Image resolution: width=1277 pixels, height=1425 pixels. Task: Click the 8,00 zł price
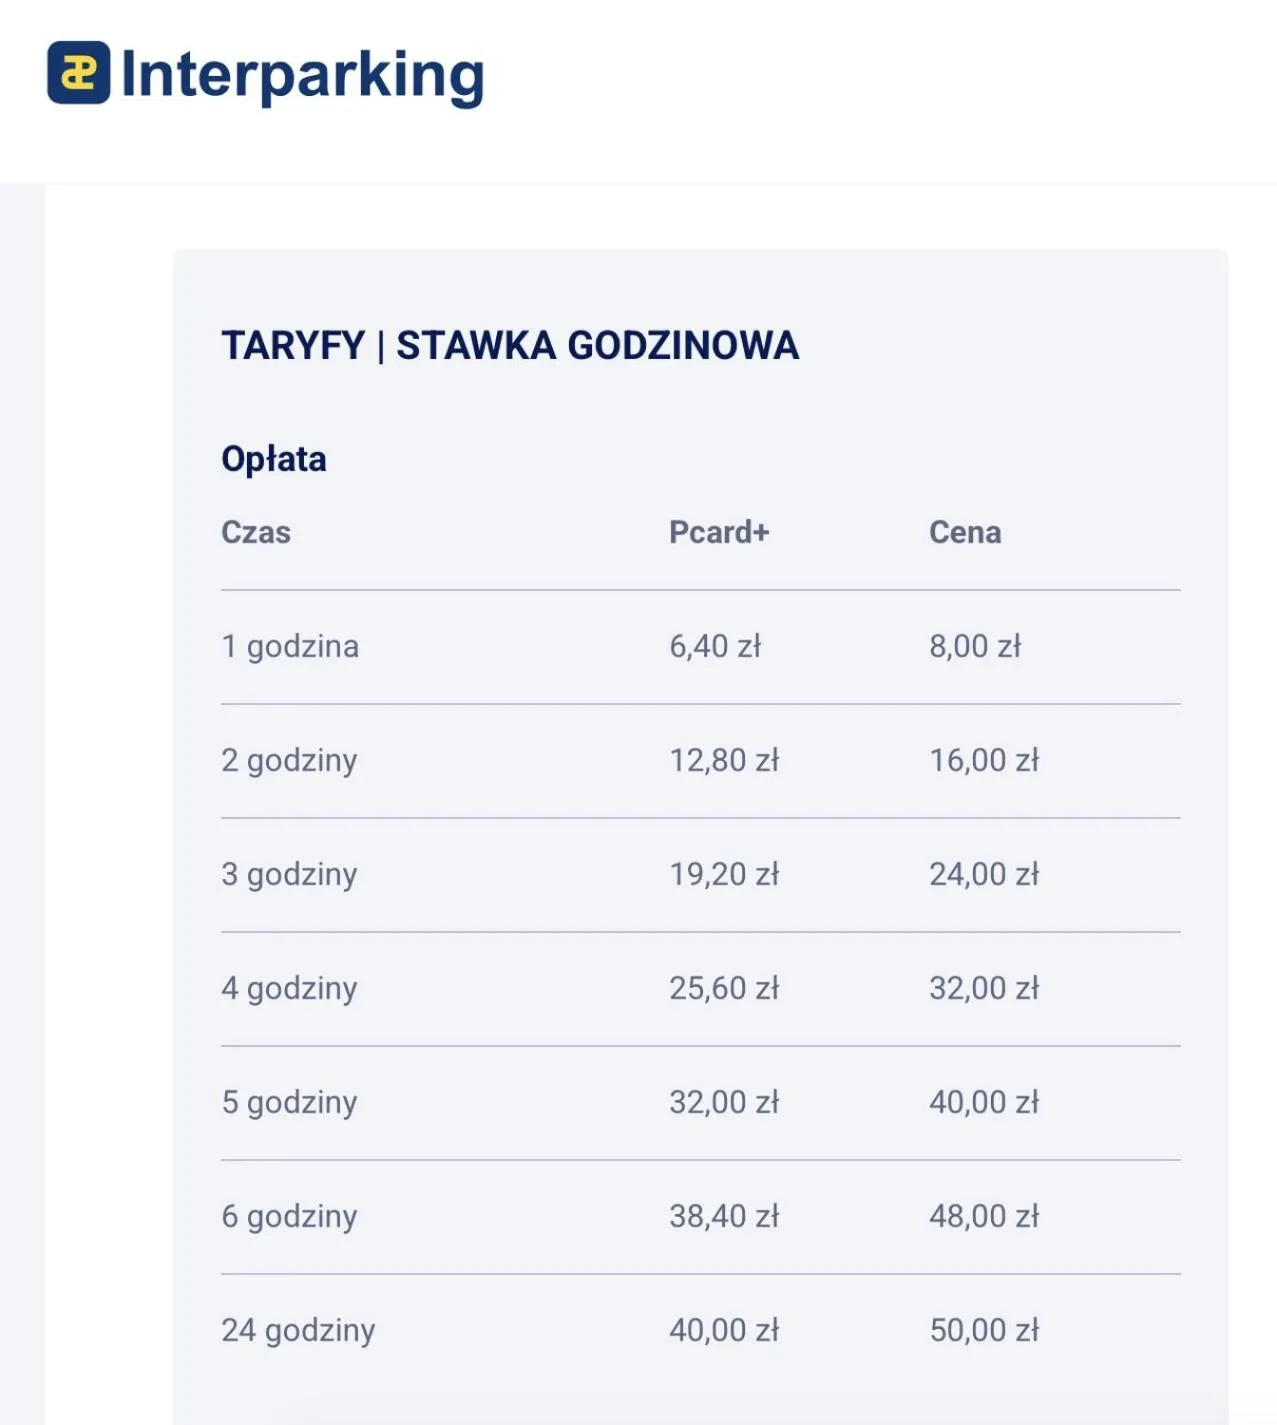click(x=975, y=646)
